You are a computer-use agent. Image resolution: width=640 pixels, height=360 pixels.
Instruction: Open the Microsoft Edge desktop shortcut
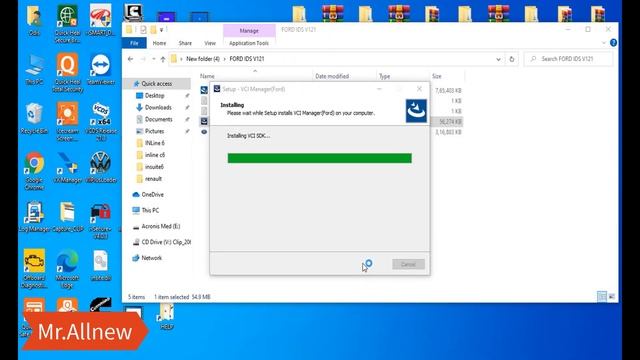click(67, 269)
